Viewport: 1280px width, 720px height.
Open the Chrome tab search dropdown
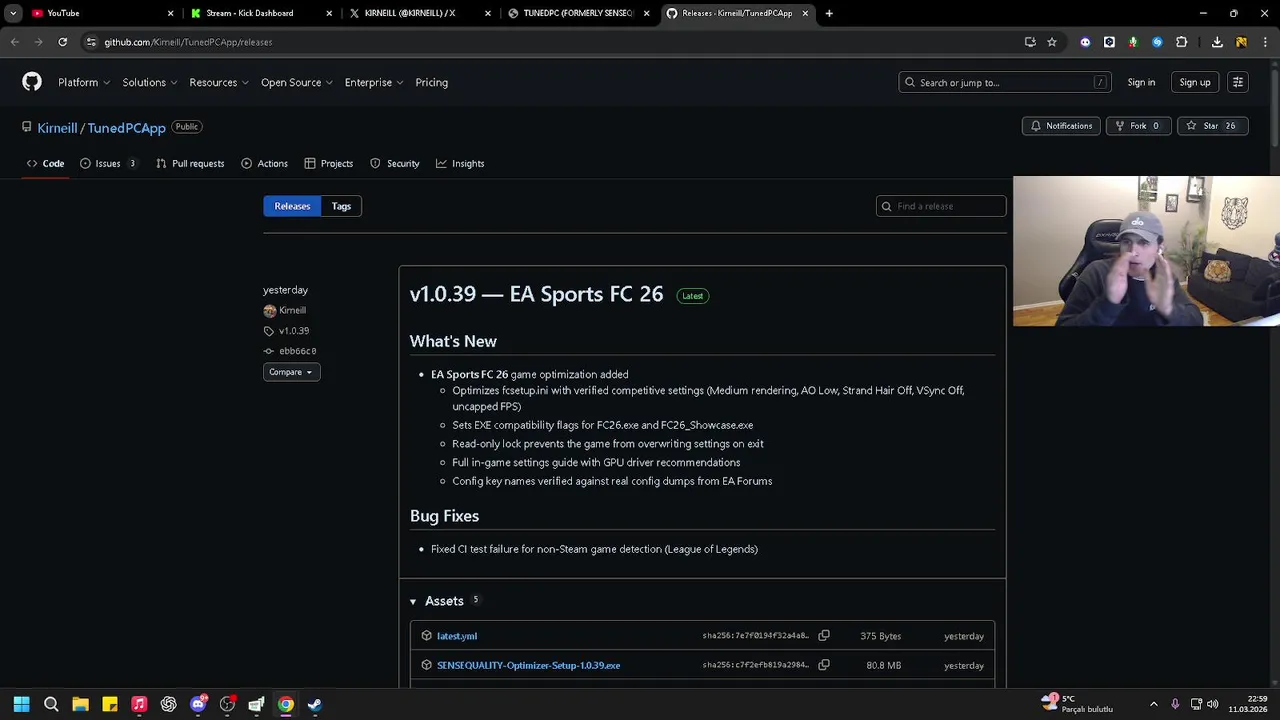[13, 13]
